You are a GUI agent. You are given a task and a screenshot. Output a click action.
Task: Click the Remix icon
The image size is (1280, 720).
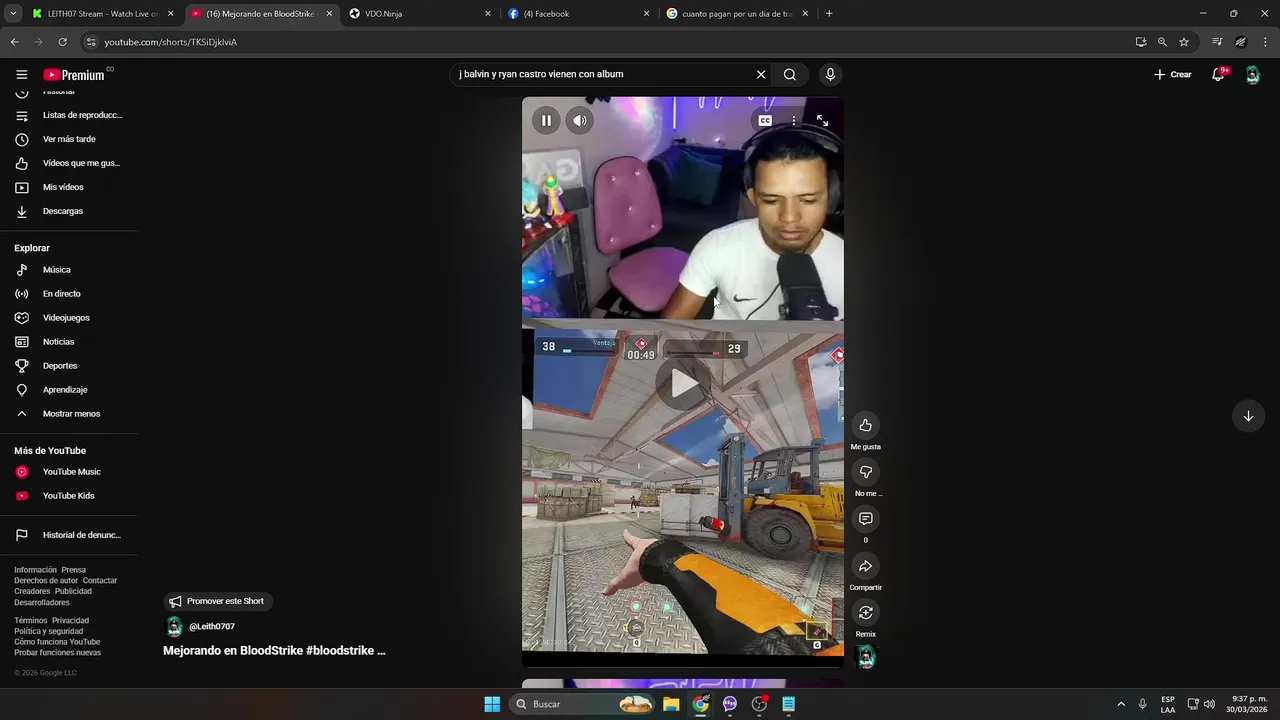(x=865, y=613)
